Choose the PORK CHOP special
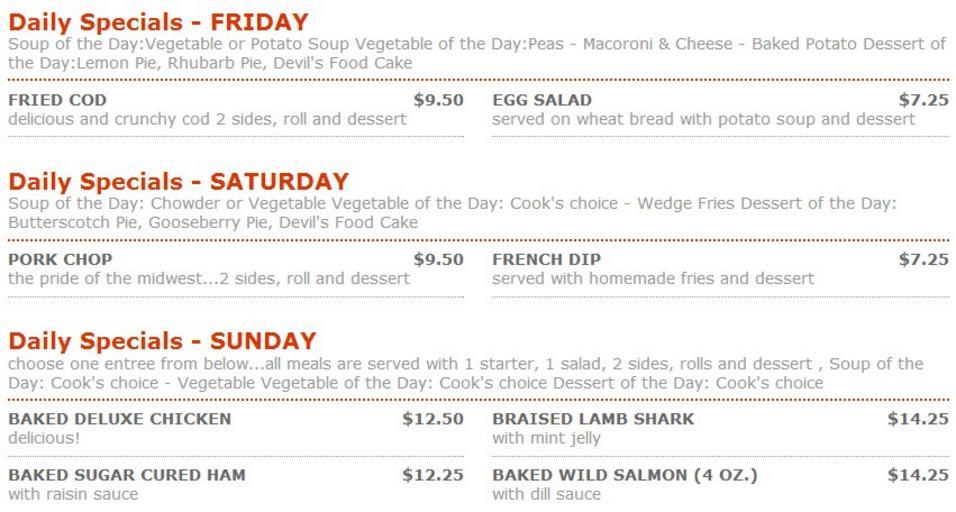 (60, 260)
